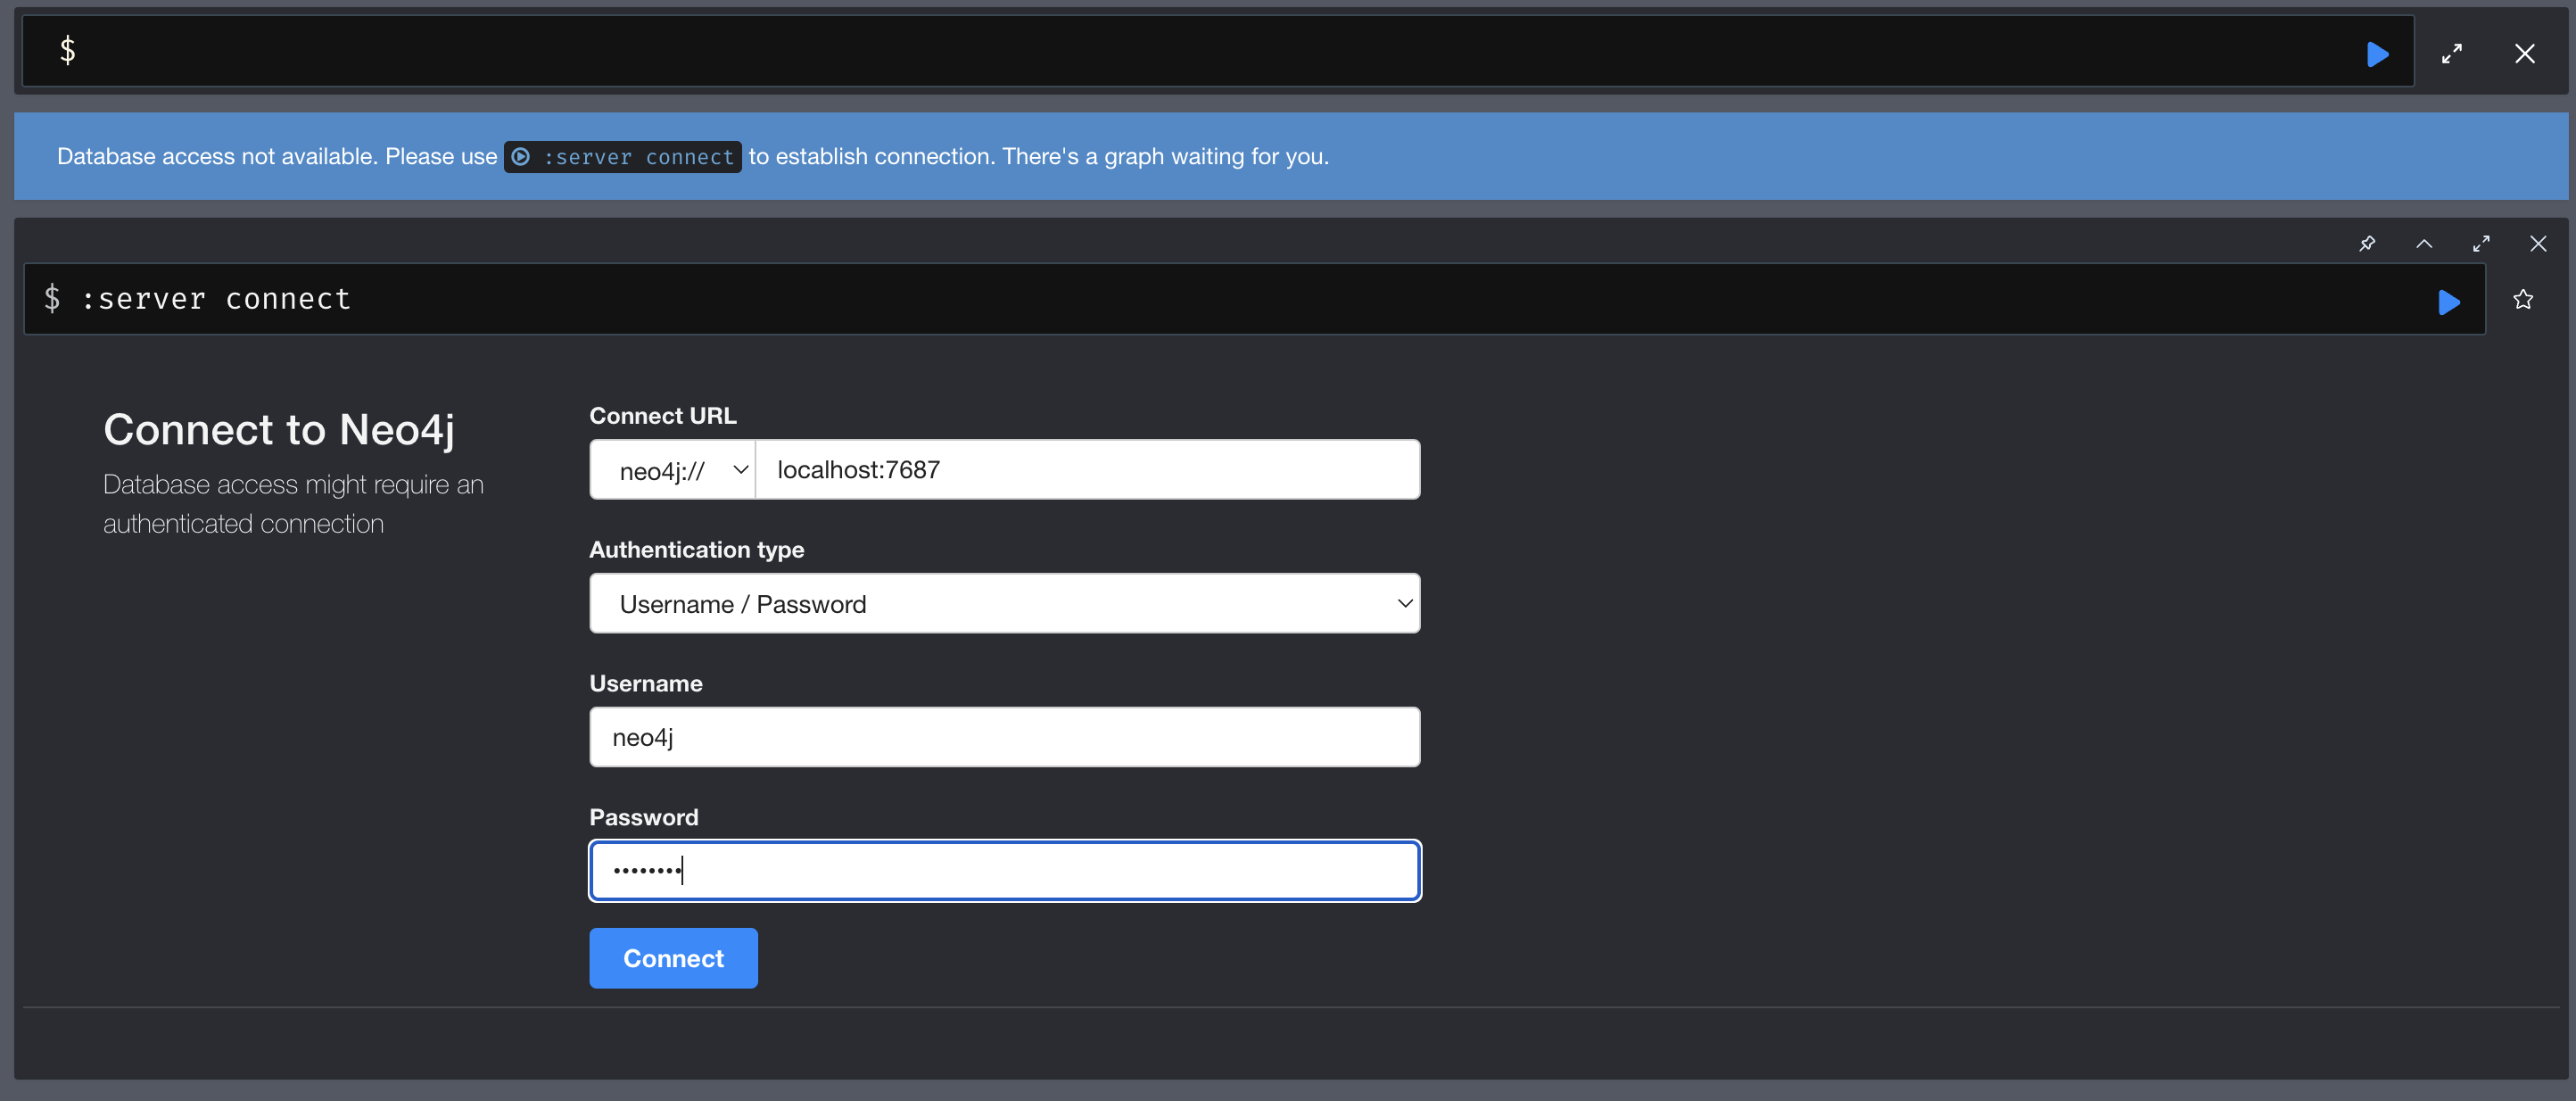The image size is (2576, 1101).
Task: Clear the top editor with the X icon
Action: 2524,54
